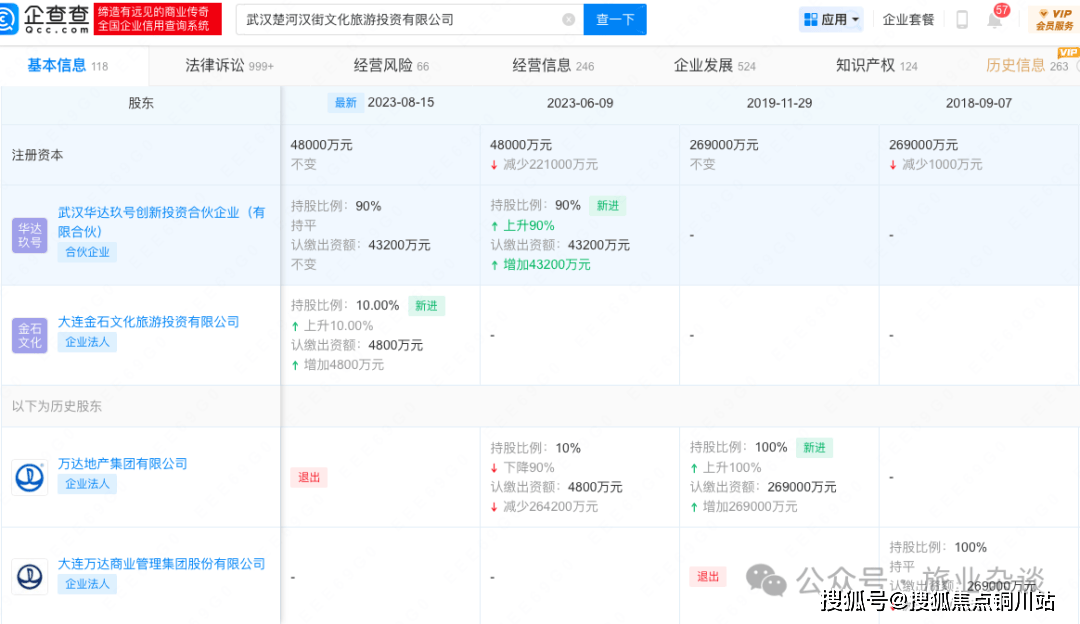This screenshot has width=1080, height=624.
Task: Click the 增加43200万元 text
Action: 546,264
